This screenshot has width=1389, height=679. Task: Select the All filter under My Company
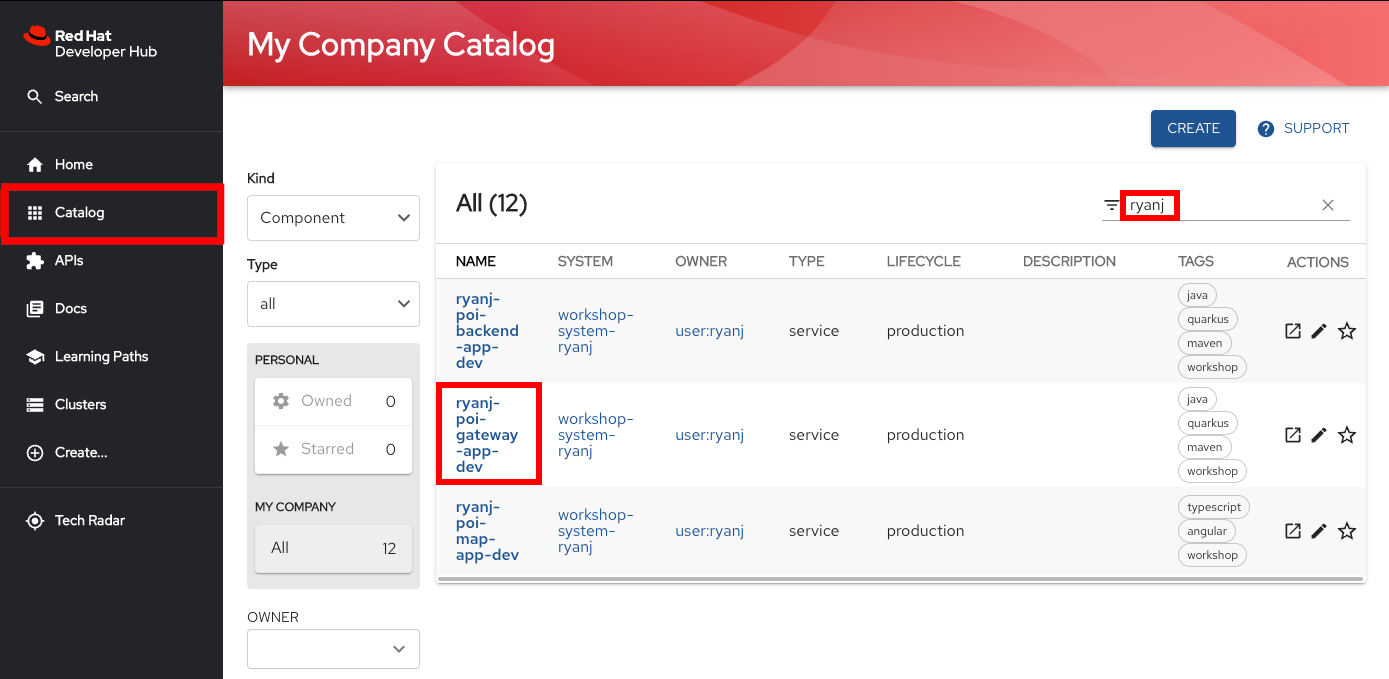(333, 548)
